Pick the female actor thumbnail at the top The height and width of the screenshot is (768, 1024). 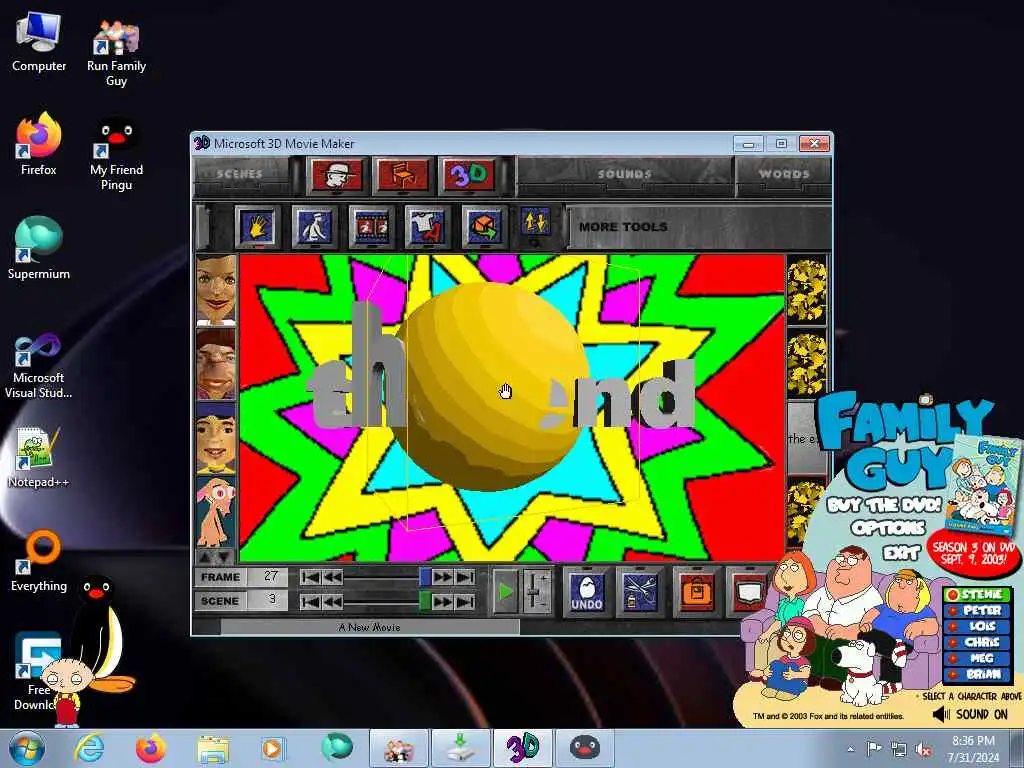tap(216, 290)
